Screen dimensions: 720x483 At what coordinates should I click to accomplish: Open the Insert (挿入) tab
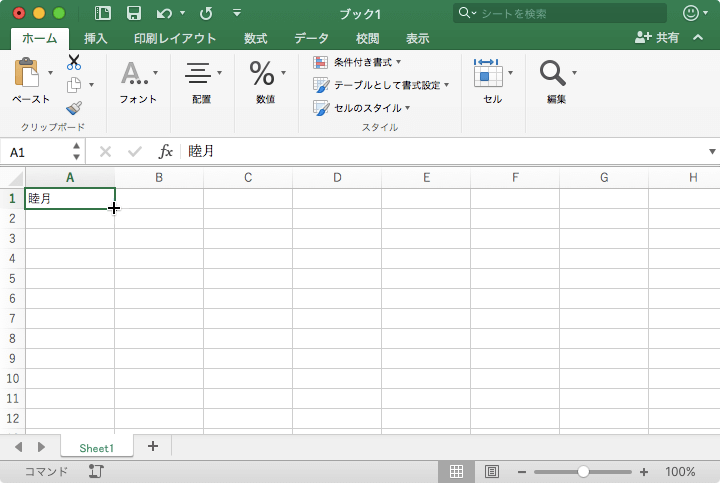[x=96, y=38]
